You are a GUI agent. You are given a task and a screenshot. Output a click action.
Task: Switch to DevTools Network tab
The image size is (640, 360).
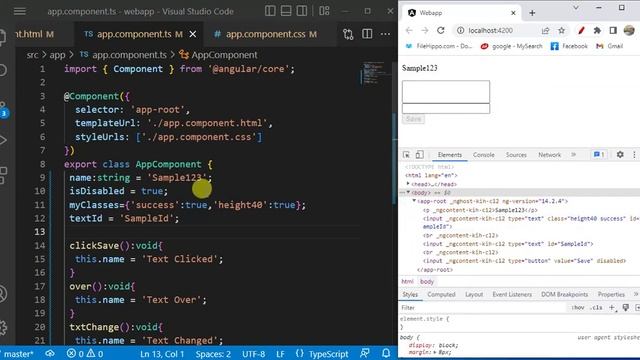[x=549, y=155]
